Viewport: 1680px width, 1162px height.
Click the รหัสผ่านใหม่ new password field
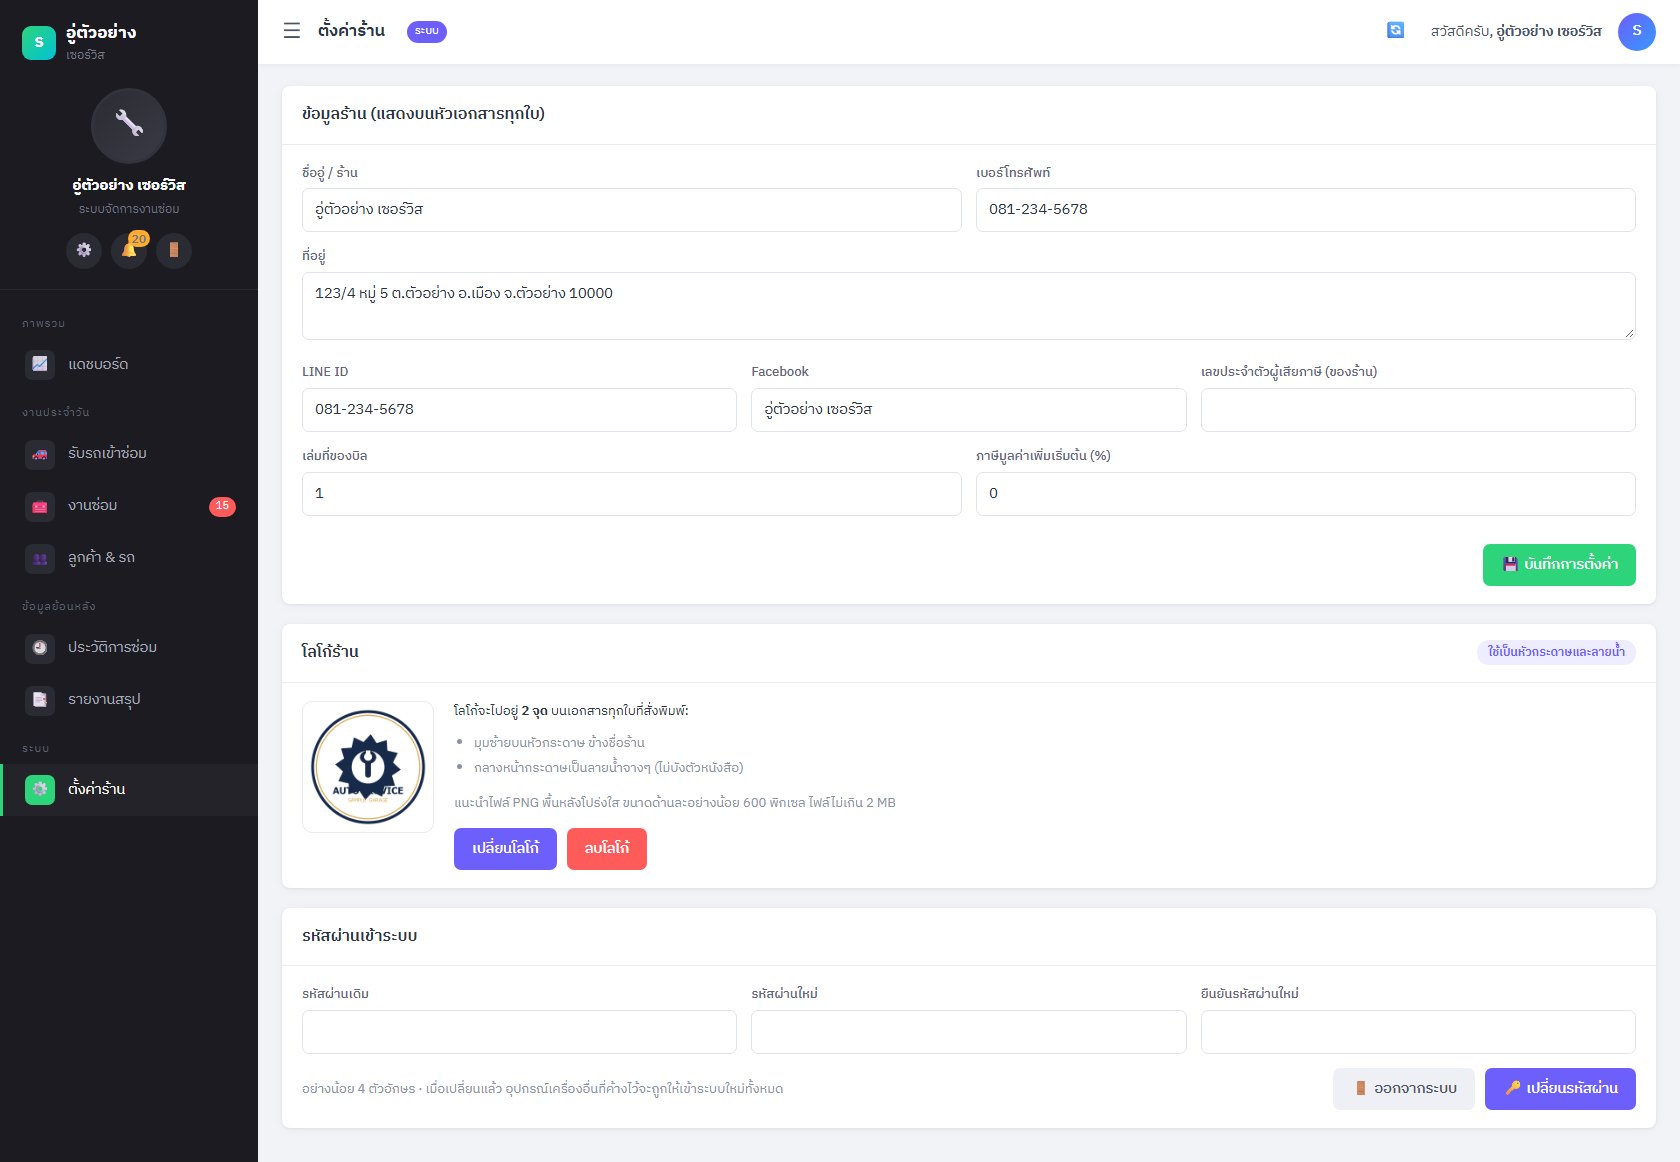(969, 1032)
